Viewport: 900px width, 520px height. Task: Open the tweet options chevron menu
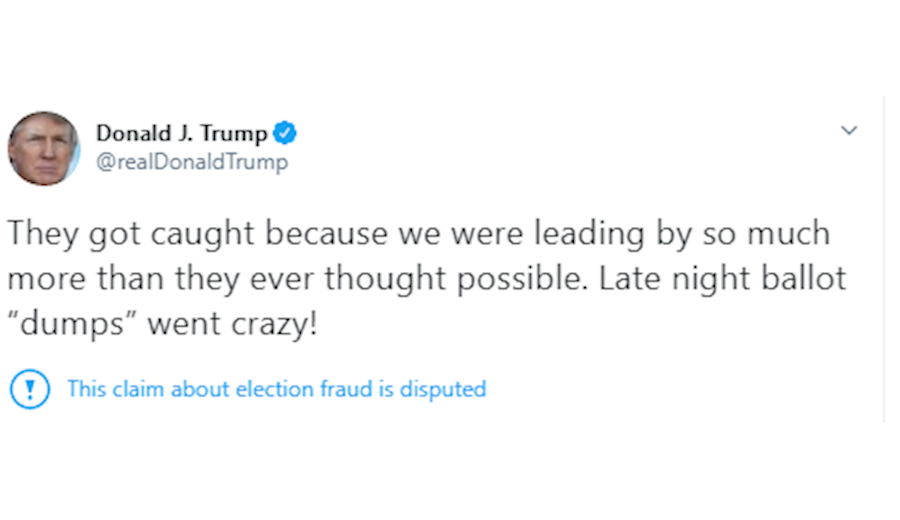[849, 130]
